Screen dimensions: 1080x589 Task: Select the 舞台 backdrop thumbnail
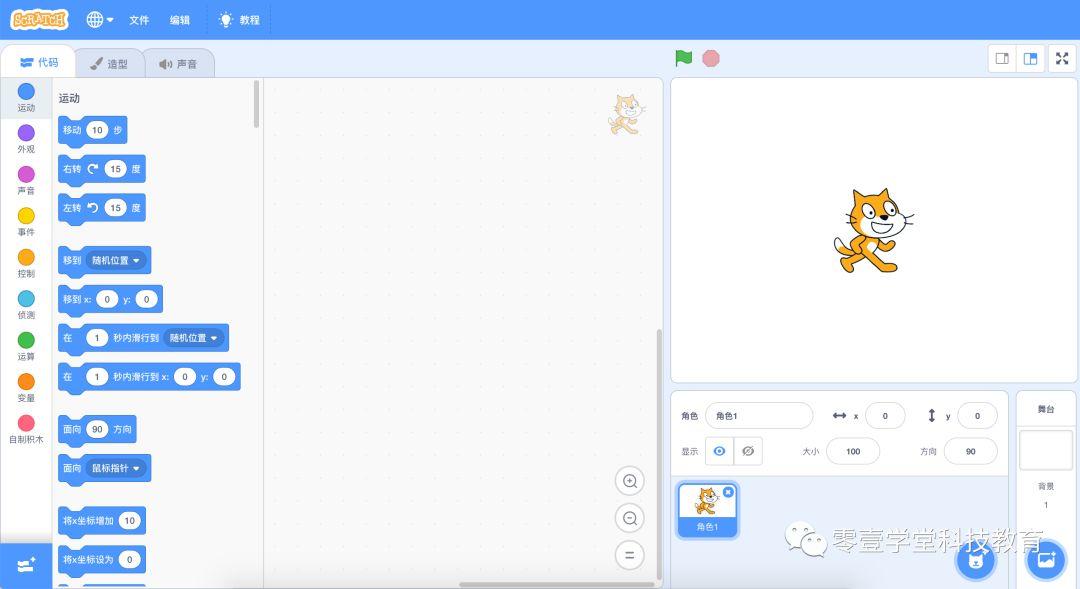click(1046, 451)
